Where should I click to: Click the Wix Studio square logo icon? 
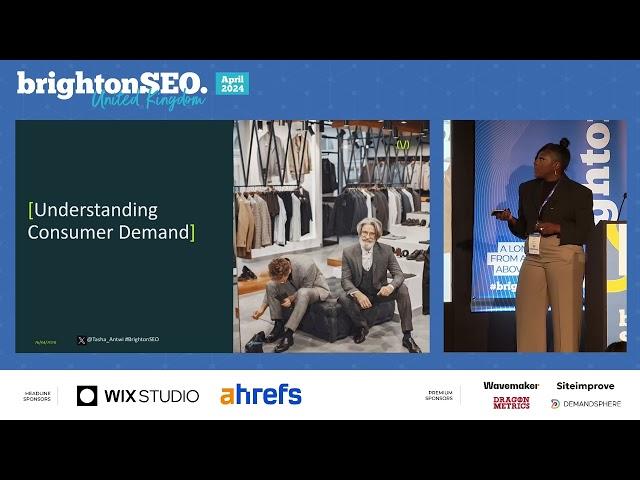87,395
